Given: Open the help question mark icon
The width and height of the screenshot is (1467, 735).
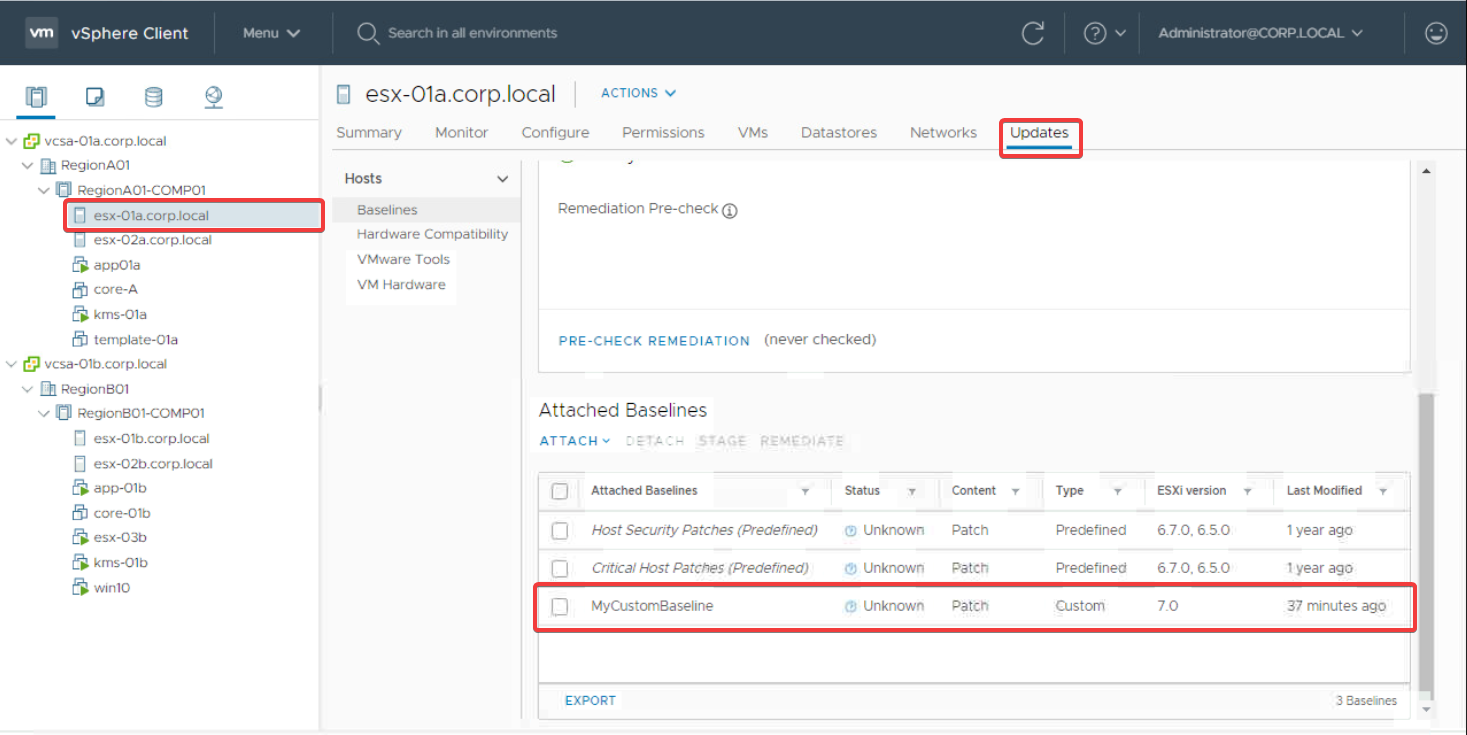Looking at the screenshot, I should (1095, 33).
